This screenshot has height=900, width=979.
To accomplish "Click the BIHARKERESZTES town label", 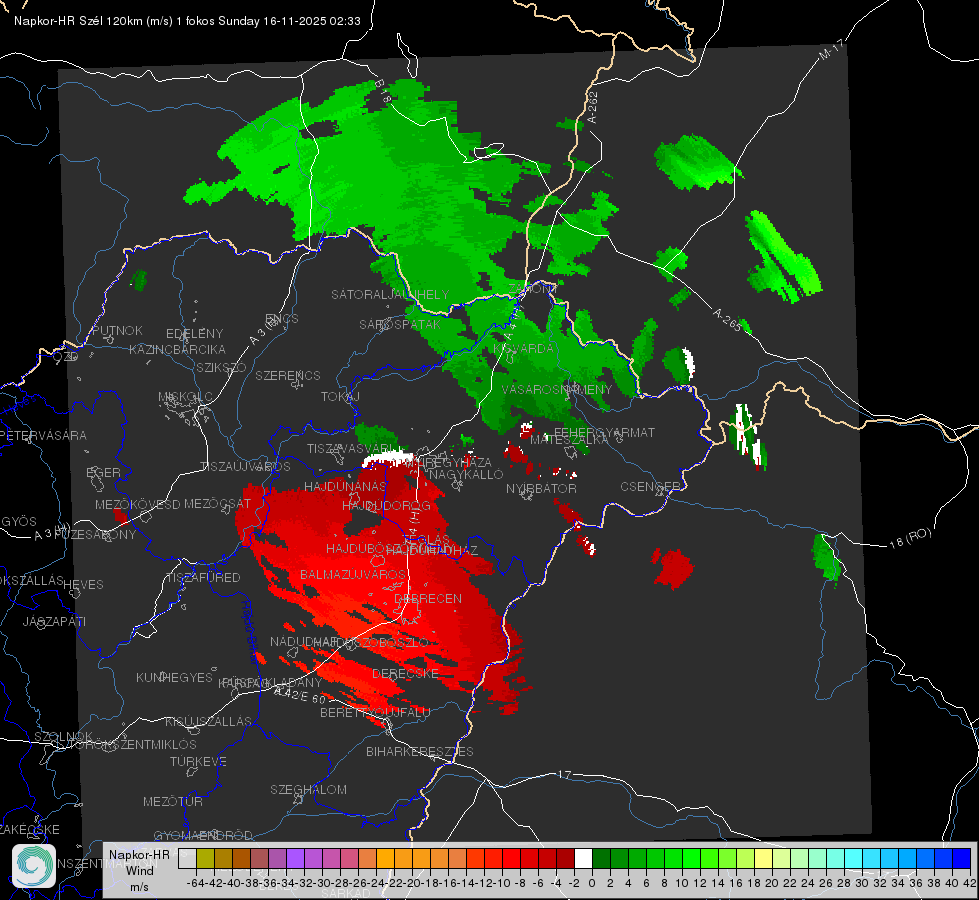I will point(420,751).
